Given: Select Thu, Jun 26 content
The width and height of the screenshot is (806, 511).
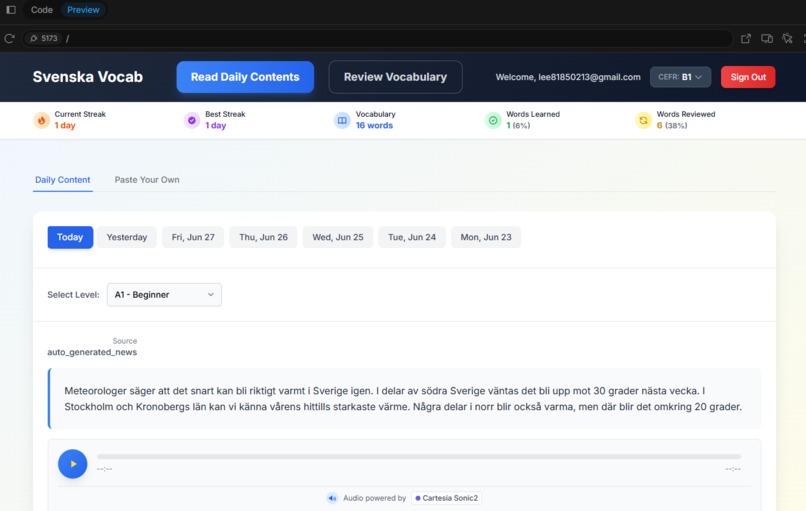Looking at the screenshot, I should (263, 238).
